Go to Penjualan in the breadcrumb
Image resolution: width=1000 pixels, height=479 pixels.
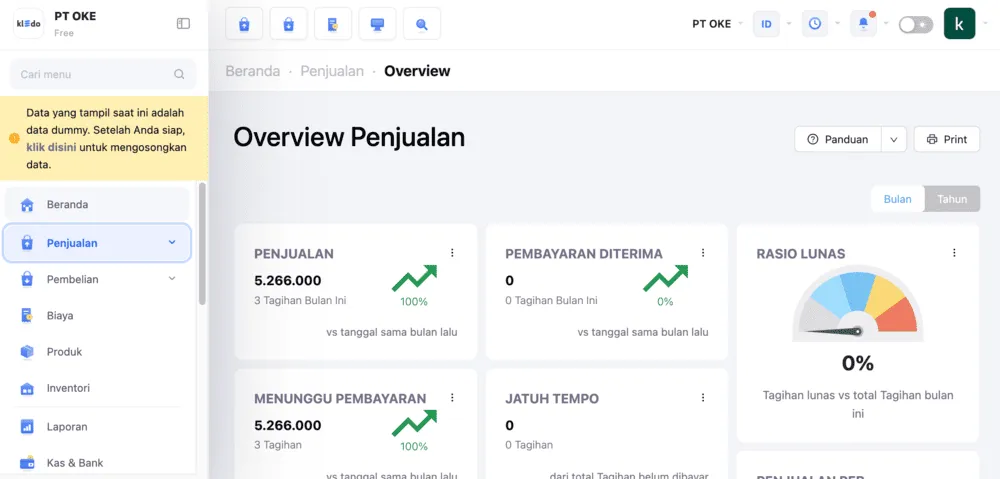point(332,71)
